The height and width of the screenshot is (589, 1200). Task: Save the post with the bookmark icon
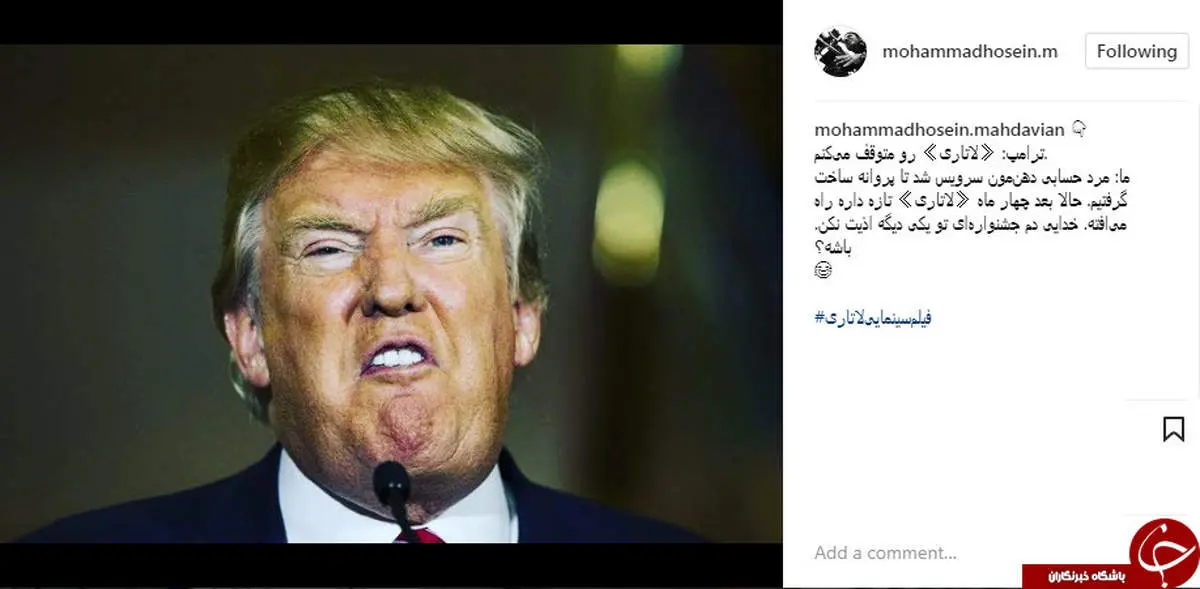point(1173,429)
